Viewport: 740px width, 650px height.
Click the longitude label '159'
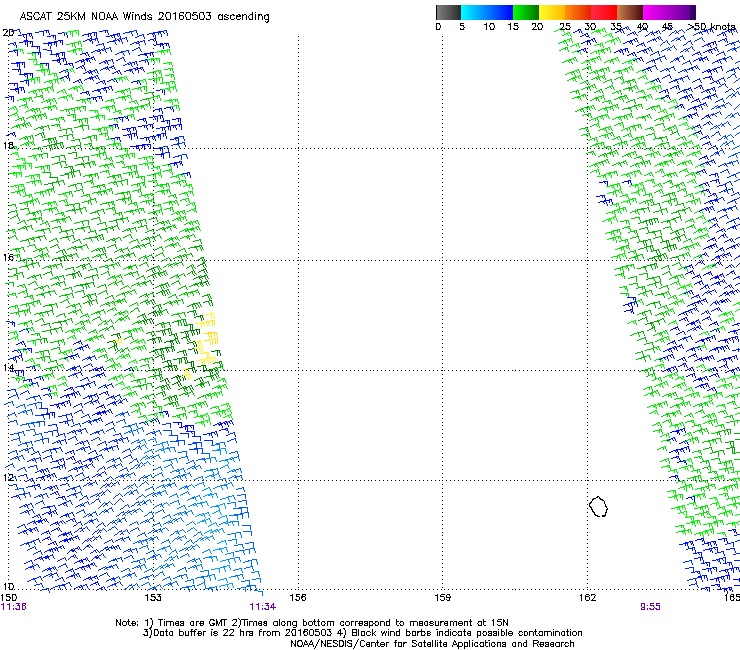[442, 598]
